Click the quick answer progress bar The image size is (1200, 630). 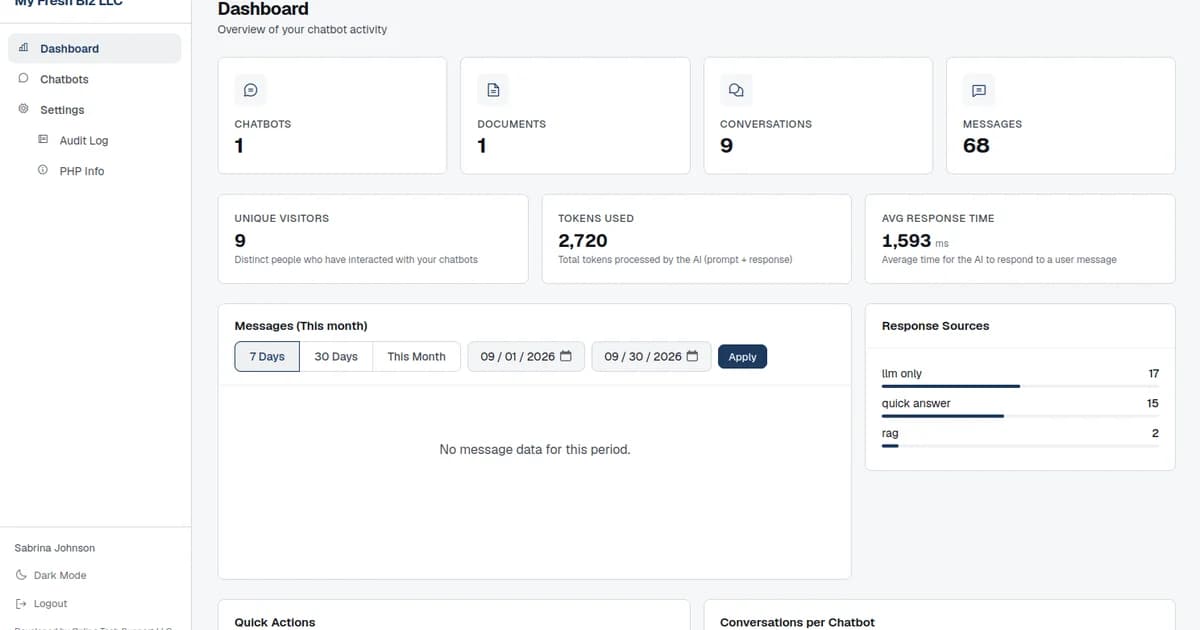point(1020,416)
